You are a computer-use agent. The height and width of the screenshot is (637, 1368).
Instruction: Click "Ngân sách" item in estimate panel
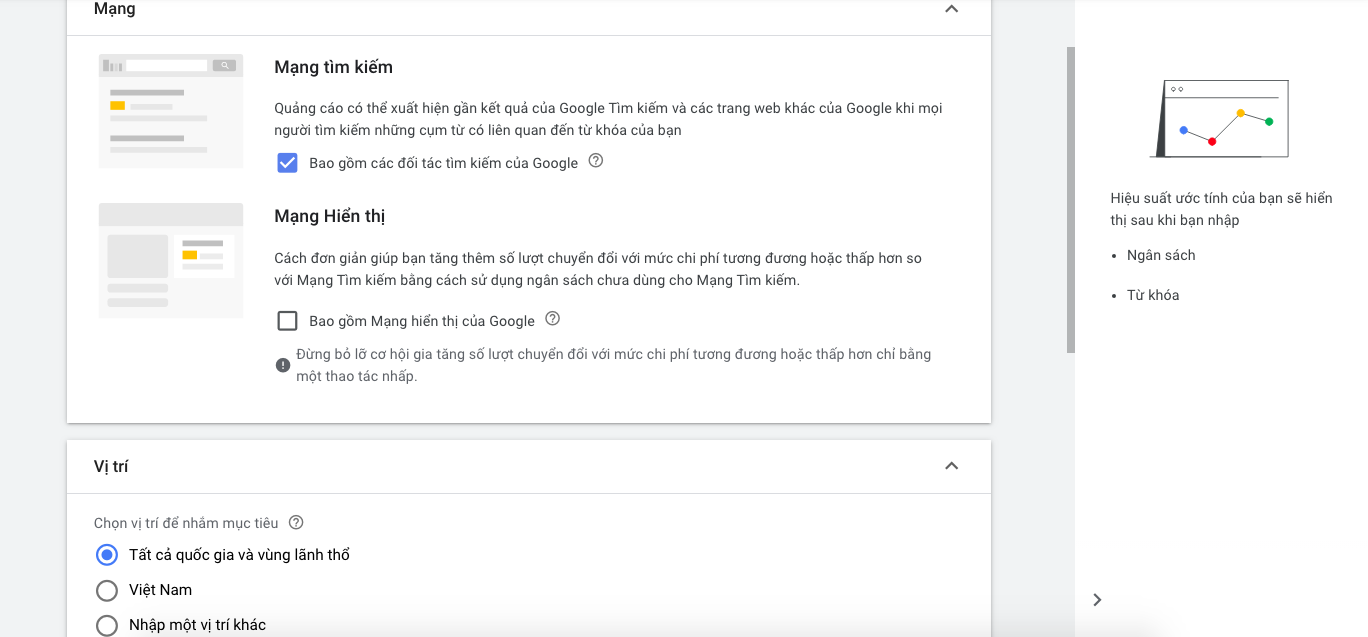click(x=1161, y=255)
